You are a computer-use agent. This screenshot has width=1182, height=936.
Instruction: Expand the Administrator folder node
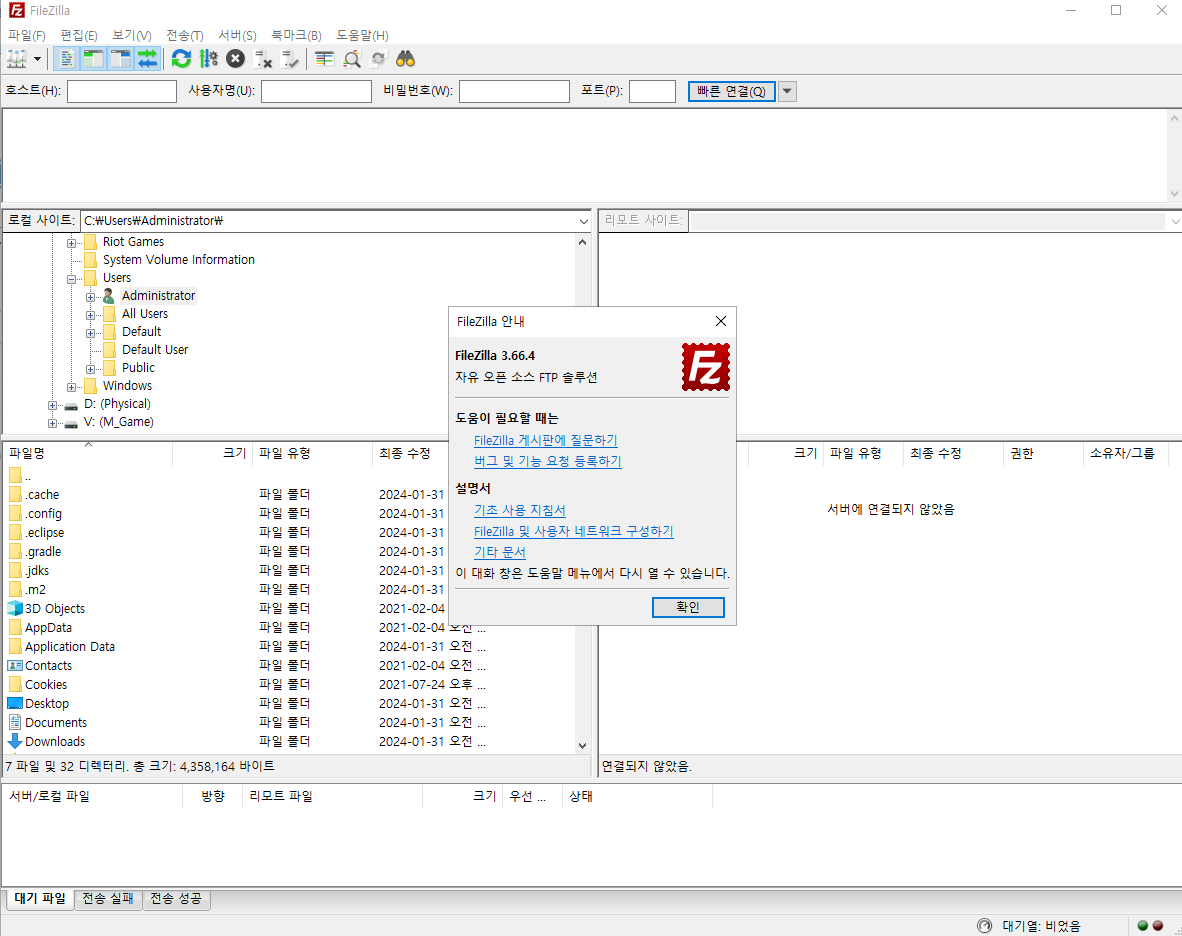pos(90,297)
